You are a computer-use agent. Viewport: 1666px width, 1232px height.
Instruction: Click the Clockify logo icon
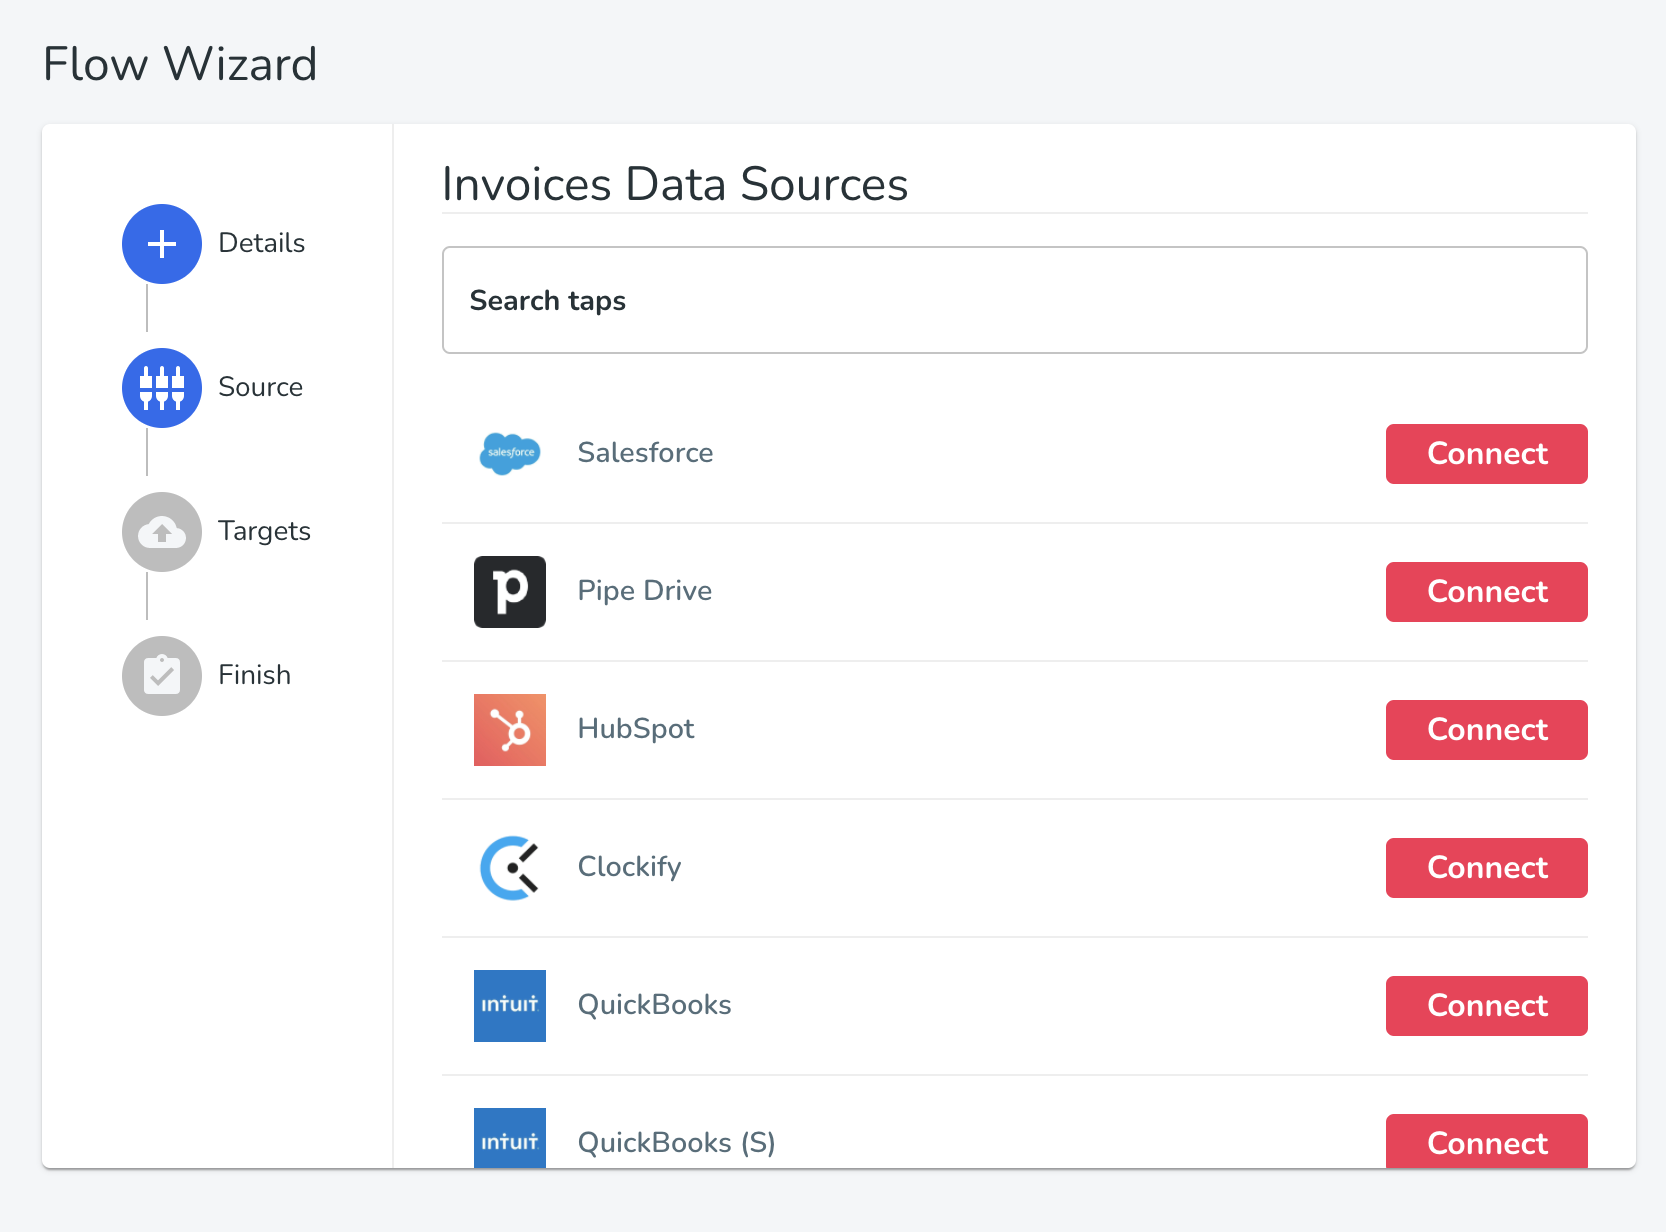(x=510, y=868)
